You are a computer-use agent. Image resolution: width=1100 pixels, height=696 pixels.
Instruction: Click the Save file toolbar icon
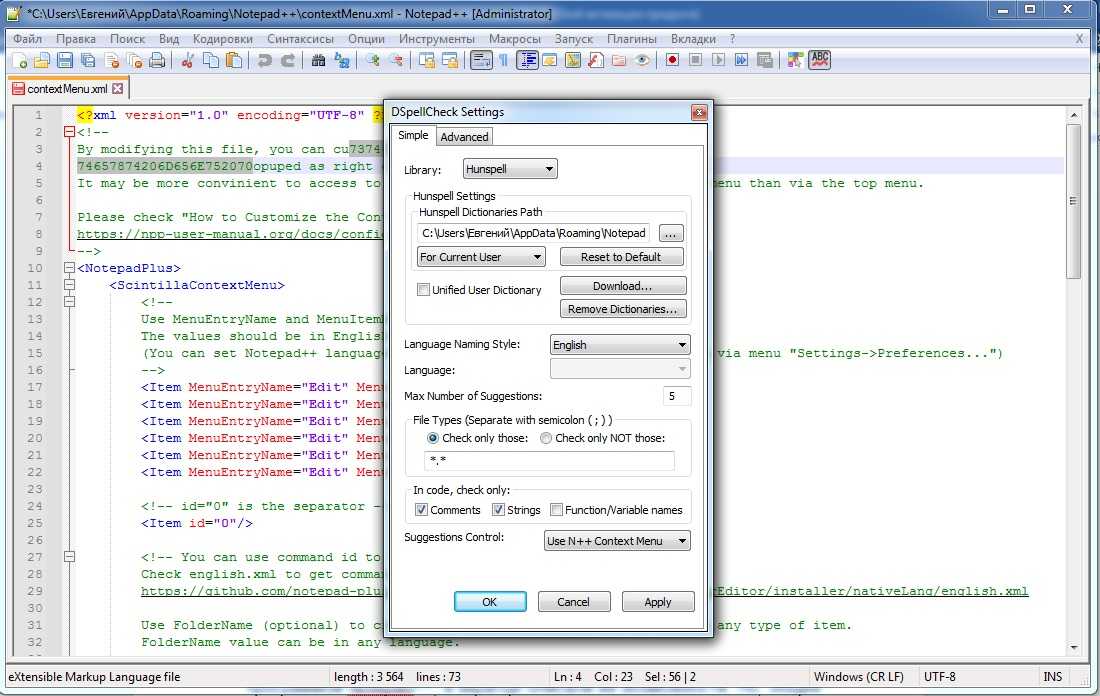point(64,61)
